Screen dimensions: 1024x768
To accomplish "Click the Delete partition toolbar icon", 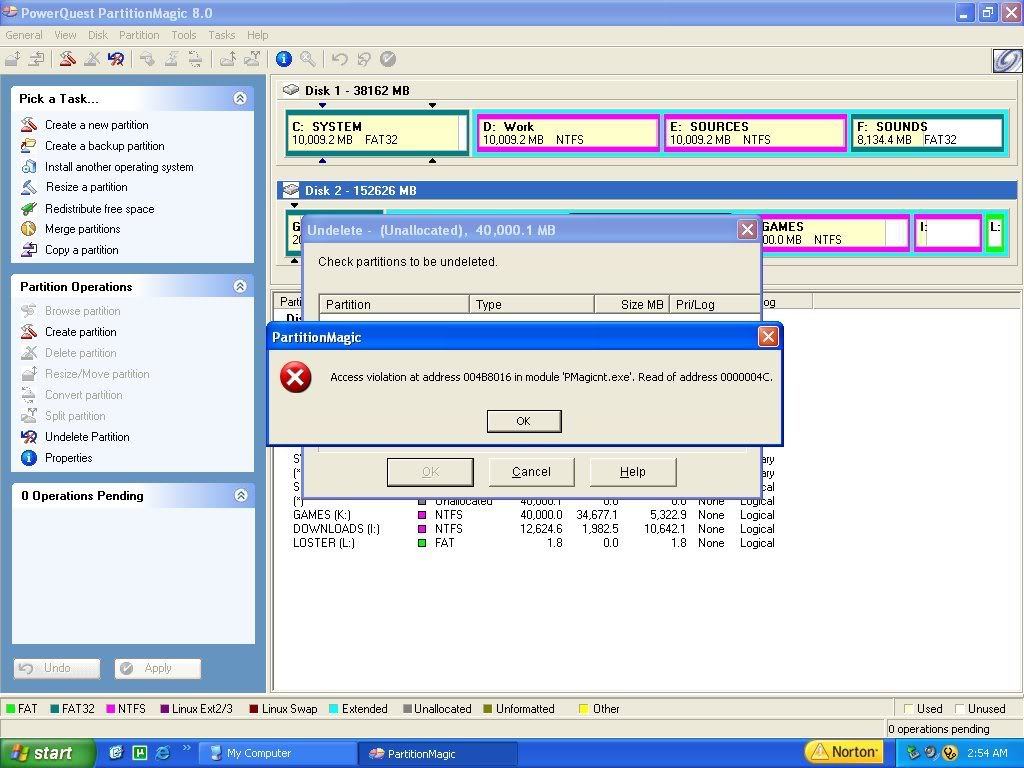I will pos(92,59).
